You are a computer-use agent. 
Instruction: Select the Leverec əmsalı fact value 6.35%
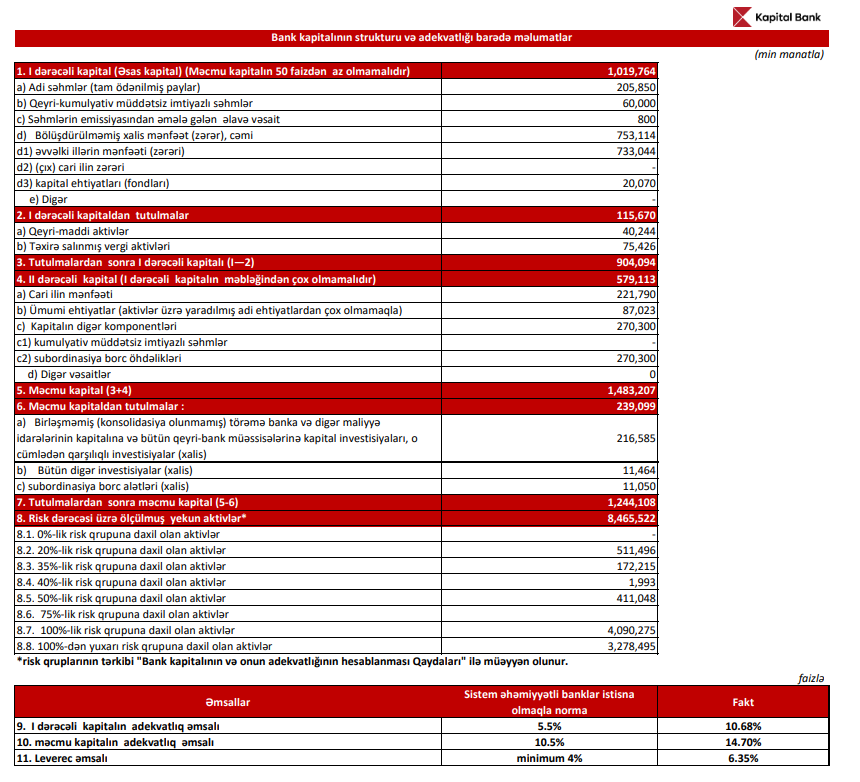click(x=743, y=758)
